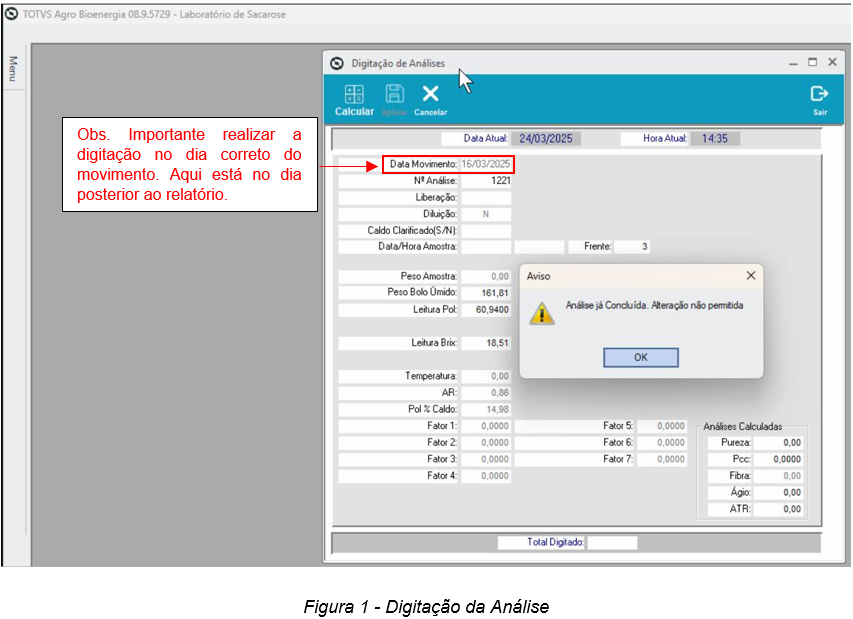853x619 pixels.
Task: Click the Fator 5 field
Action: coord(662,426)
